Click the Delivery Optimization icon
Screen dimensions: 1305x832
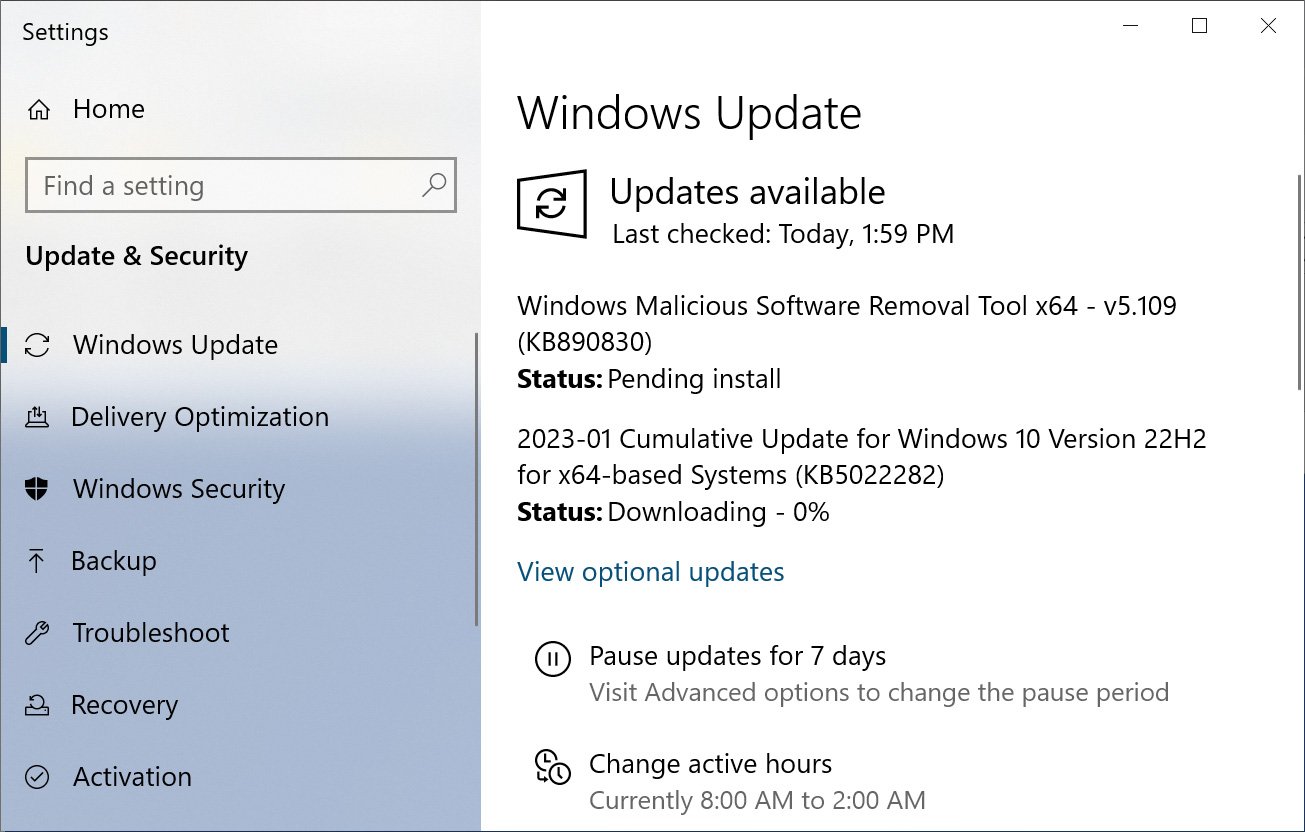37,417
